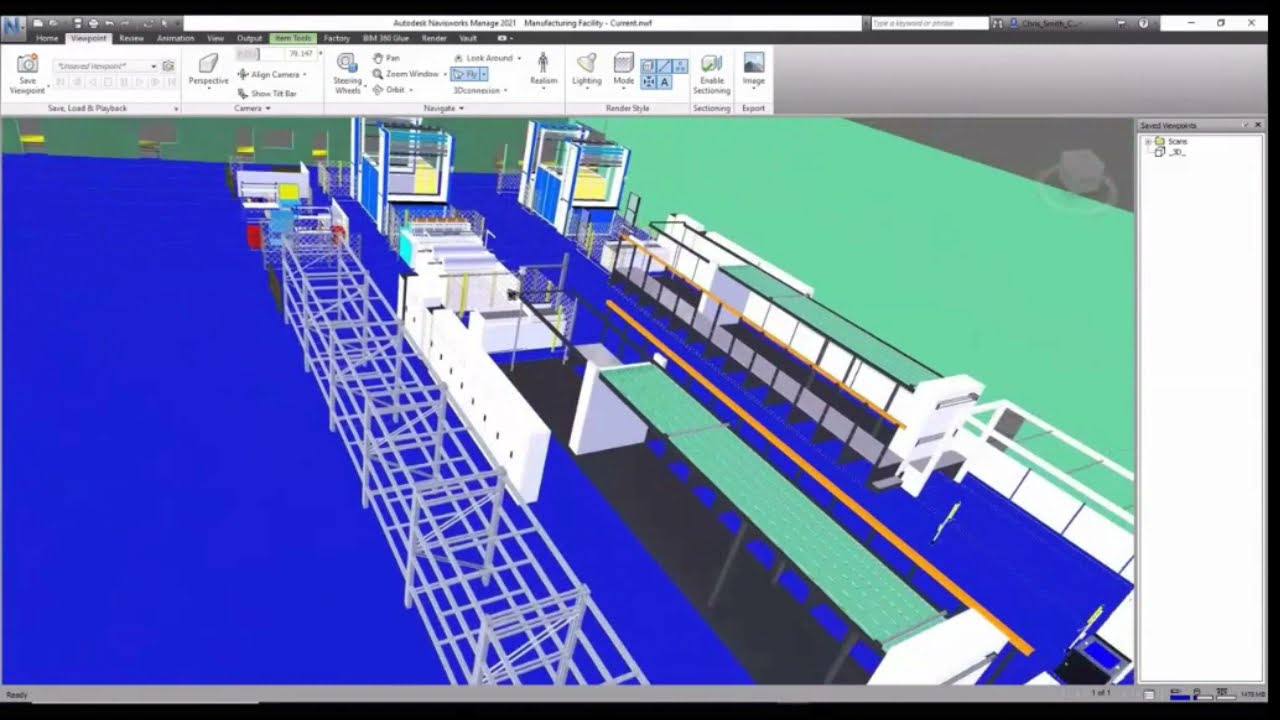Toggle Surfaces display in Render Style
The width and height of the screenshot is (1280, 720).
pos(648,66)
